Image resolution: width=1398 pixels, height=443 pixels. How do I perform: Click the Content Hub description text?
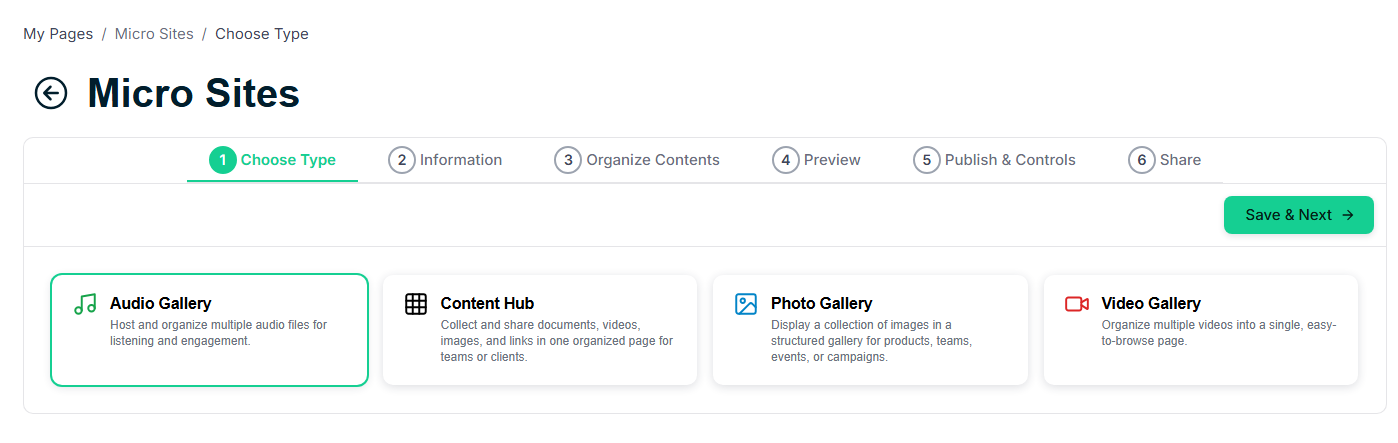pyautogui.click(x=557, y=341)
